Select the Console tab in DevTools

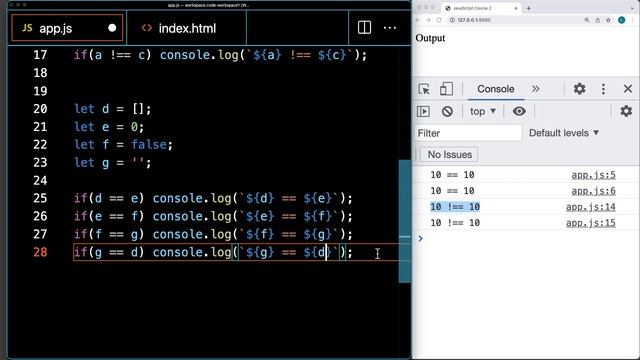(x=496, y=89)
